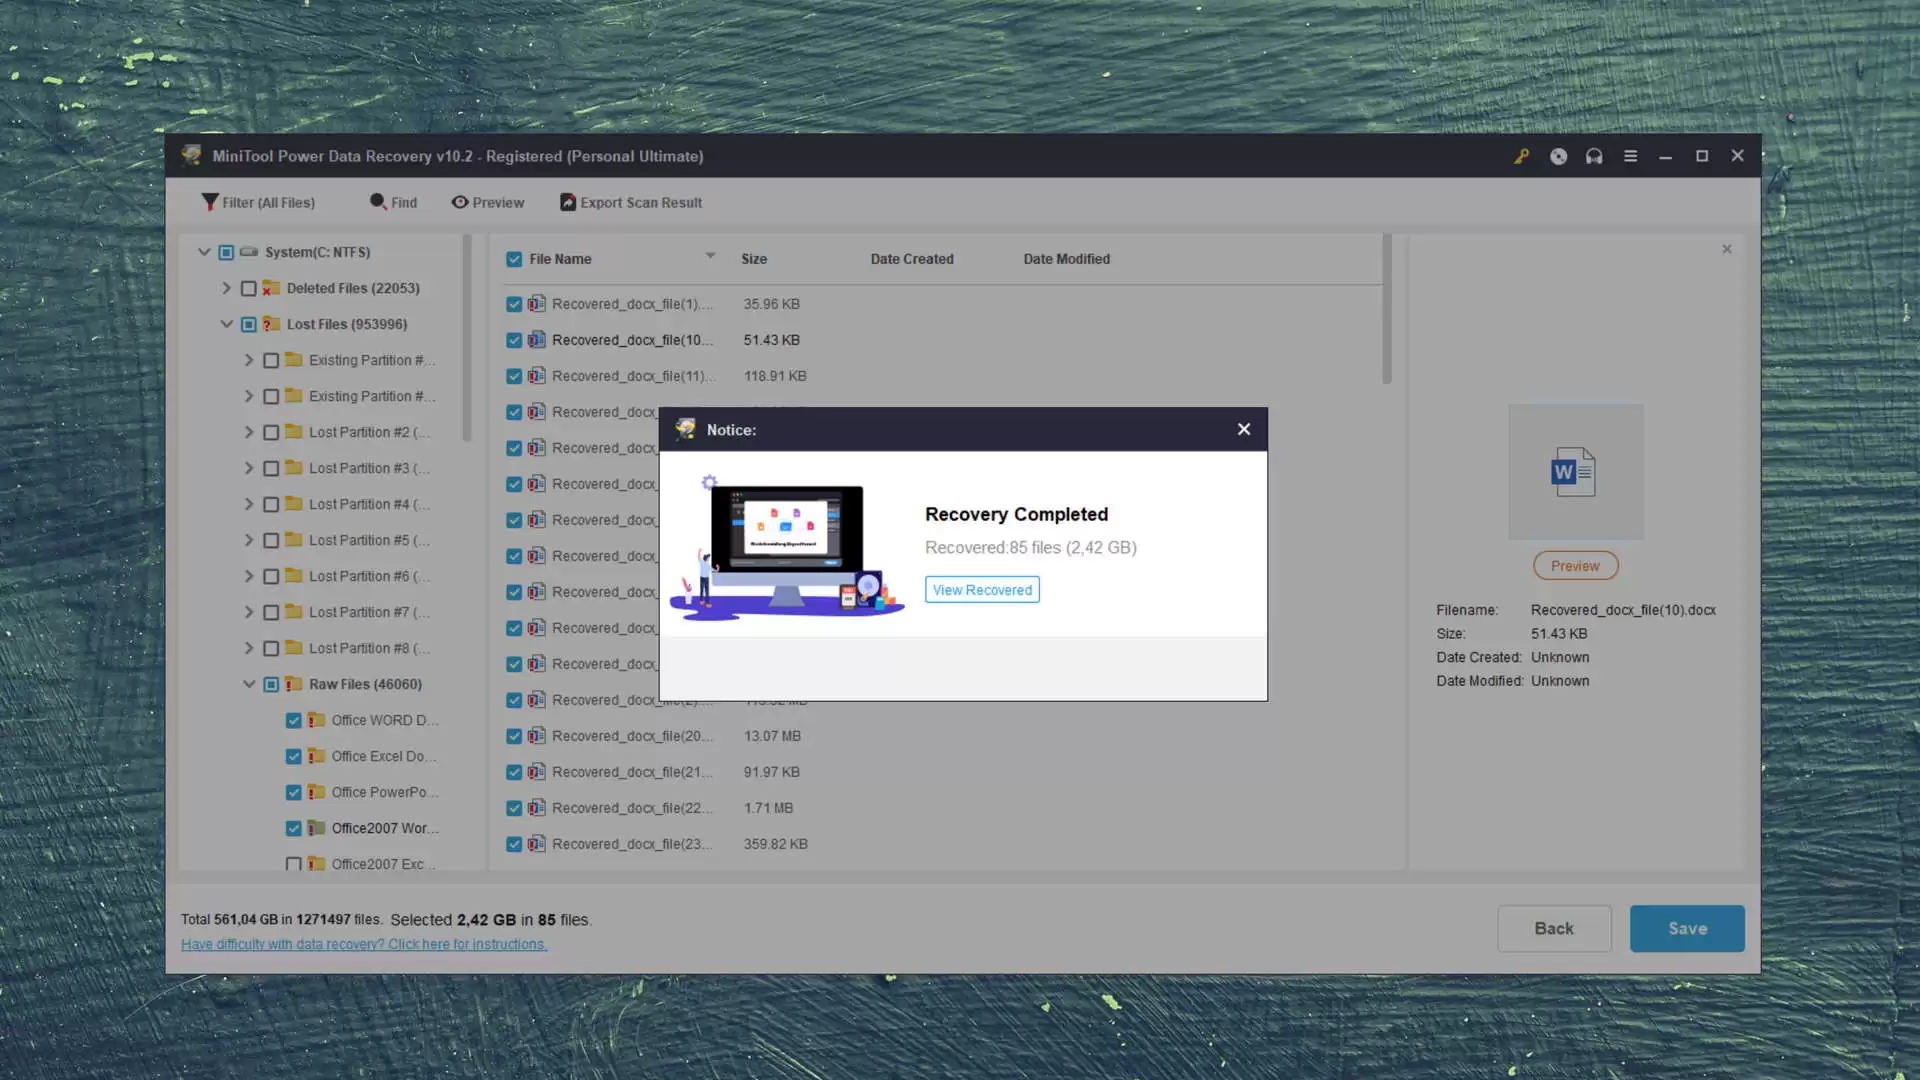
Task: Click View Recovered button in notice dialog
Action: point(981,589)
